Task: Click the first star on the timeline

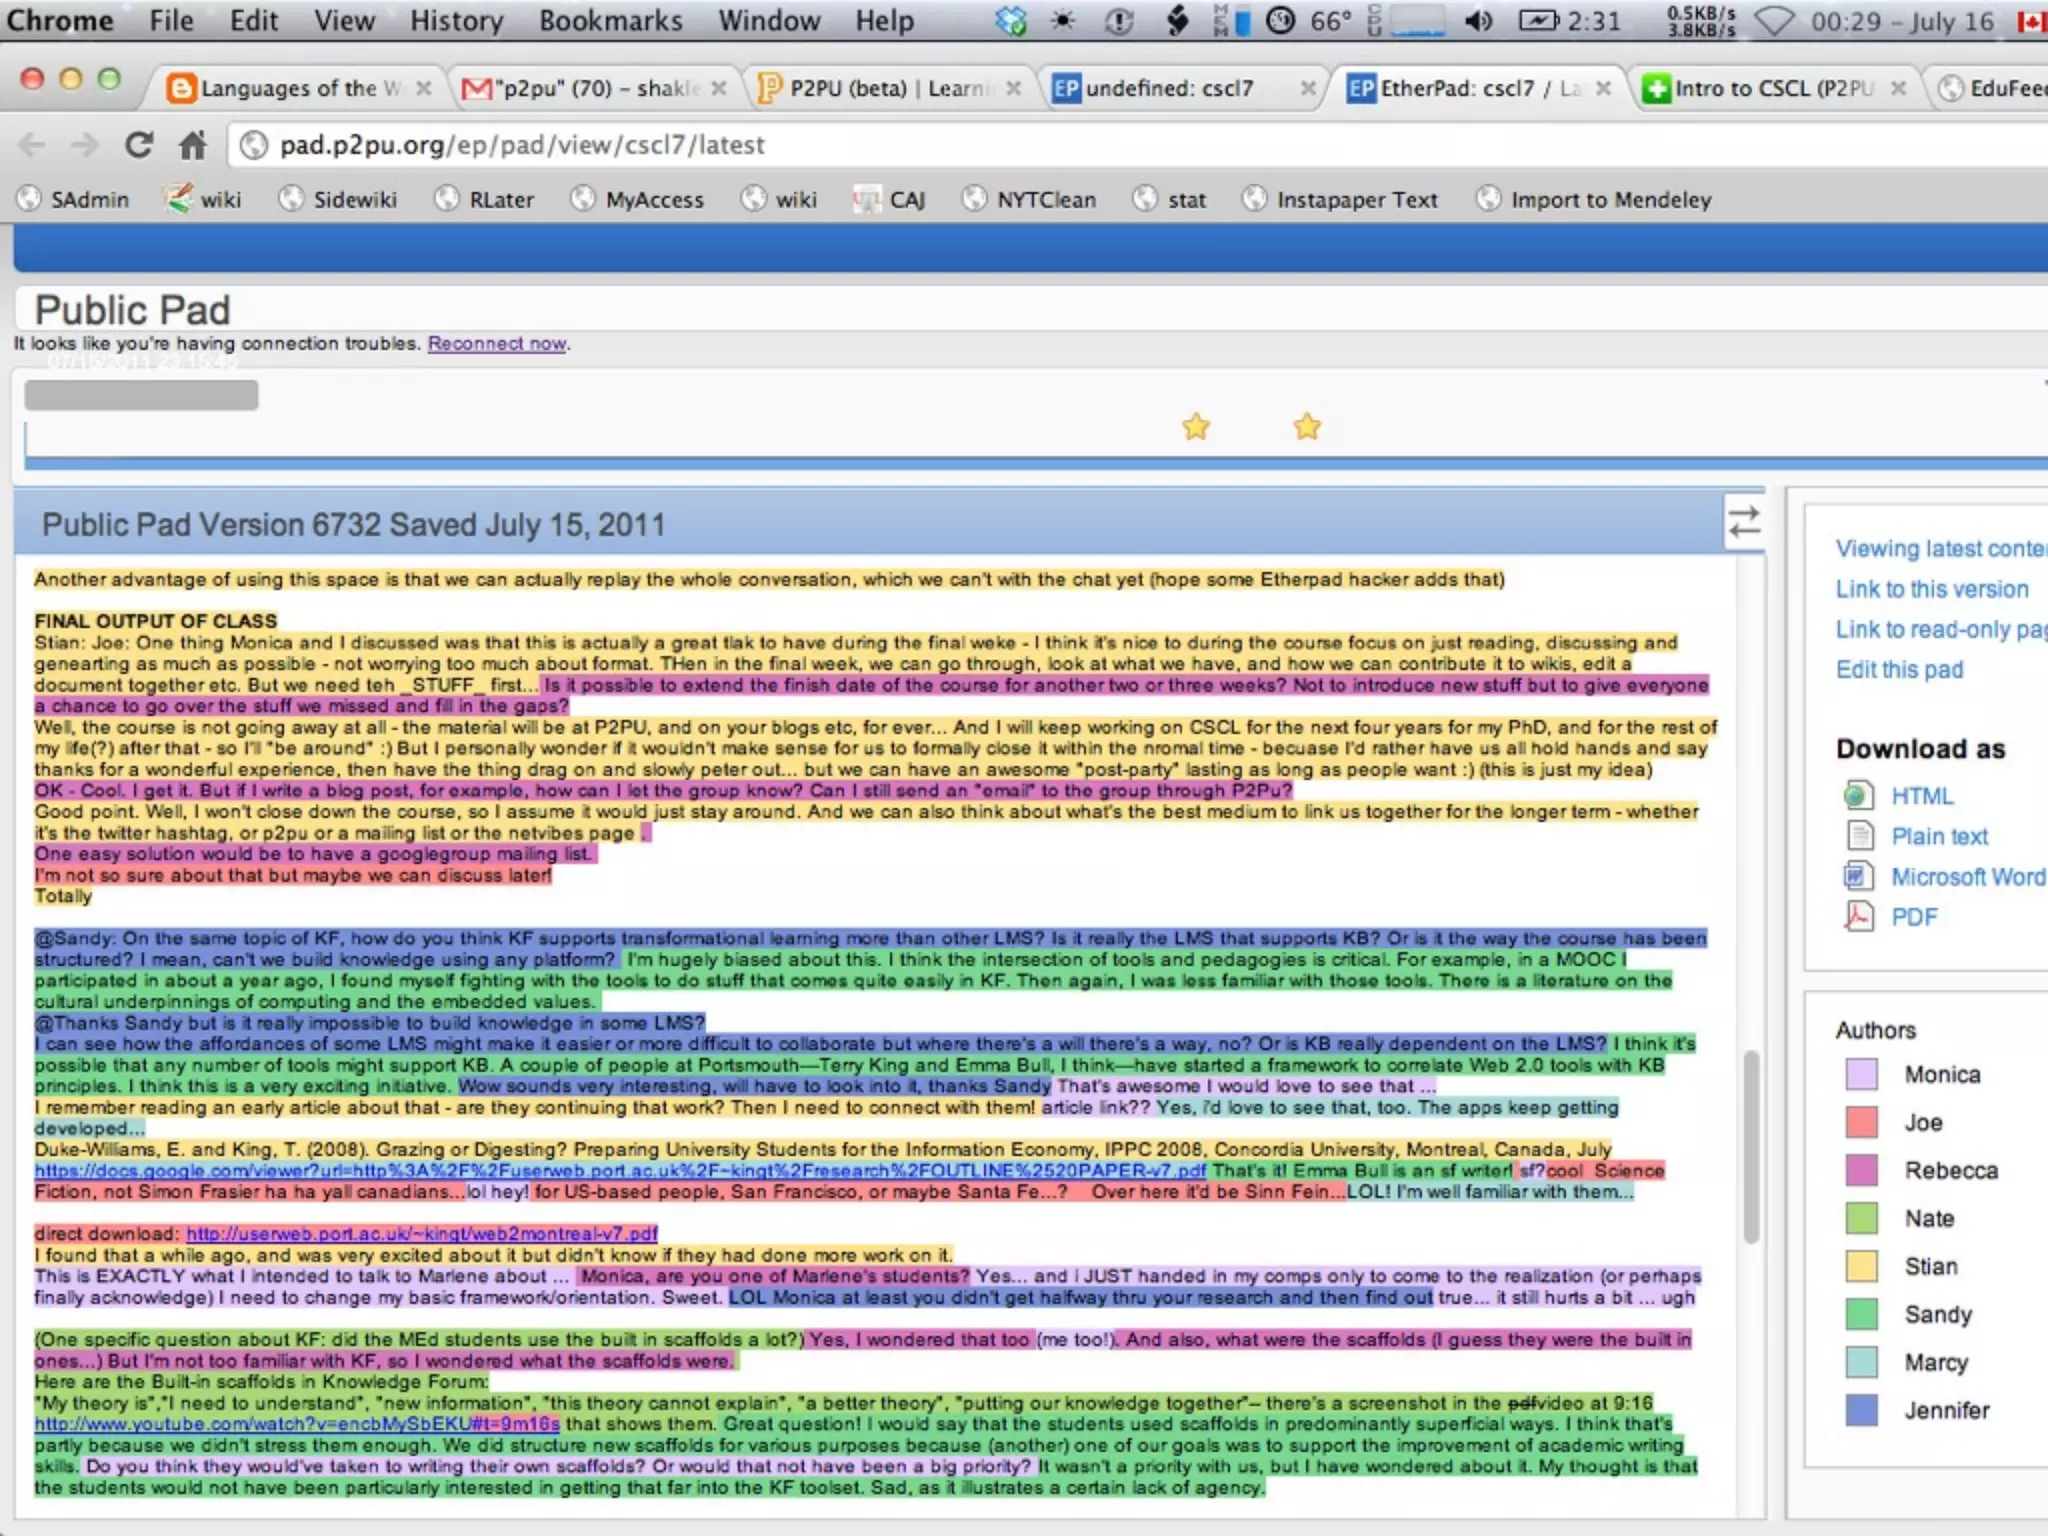Action: coord(1196,427)
